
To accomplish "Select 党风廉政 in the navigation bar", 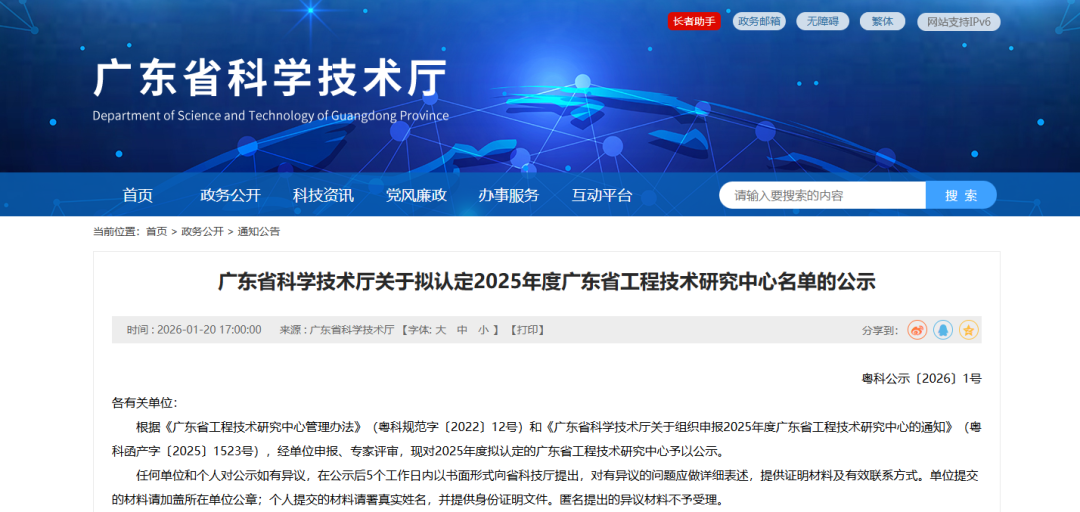I will [x=416, y=195].
